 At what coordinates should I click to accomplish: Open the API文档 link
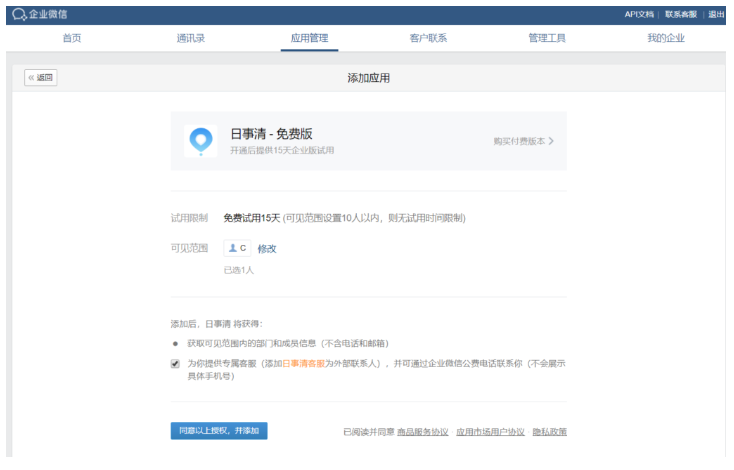tap(639, 15)
